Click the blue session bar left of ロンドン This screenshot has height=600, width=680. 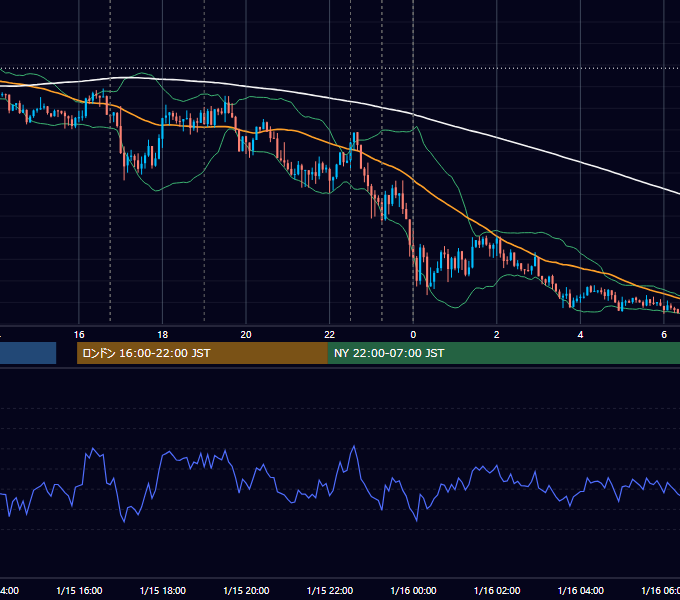(28, 353)
